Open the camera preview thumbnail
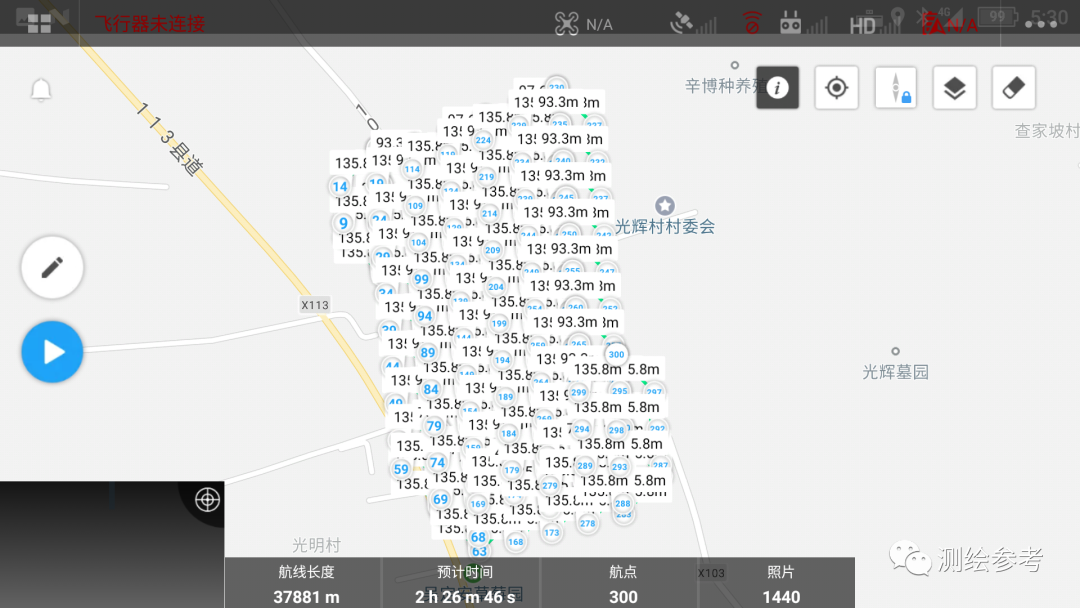Screen dimensions: 1080x608 tap(112, 545)
